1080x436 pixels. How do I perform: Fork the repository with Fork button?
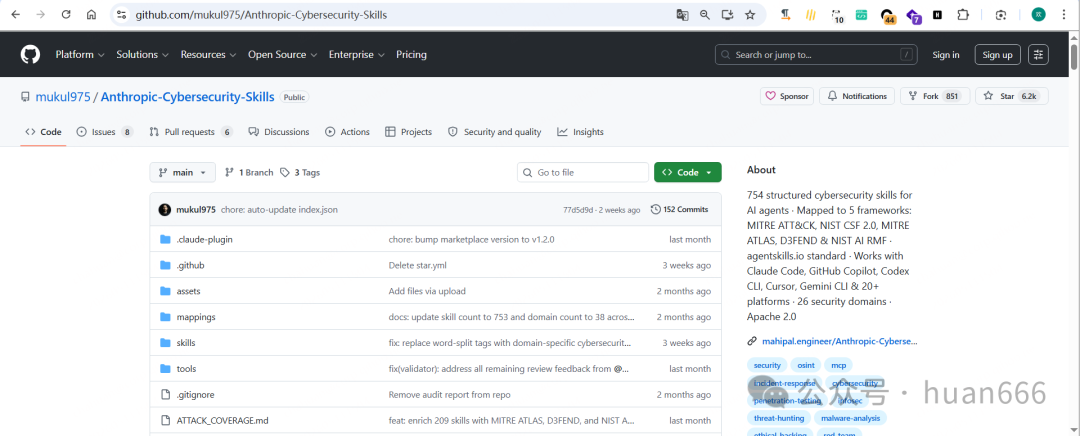(935, 96)
